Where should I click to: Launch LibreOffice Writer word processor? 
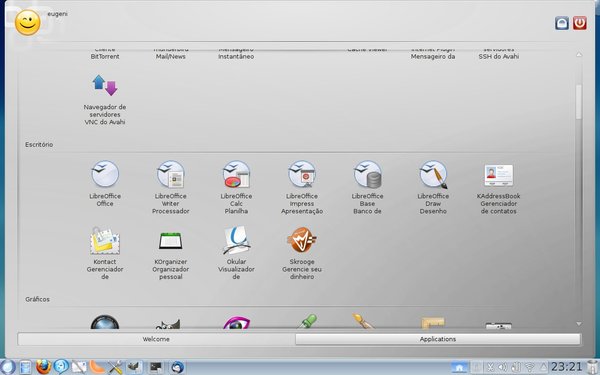coord(171,187)
